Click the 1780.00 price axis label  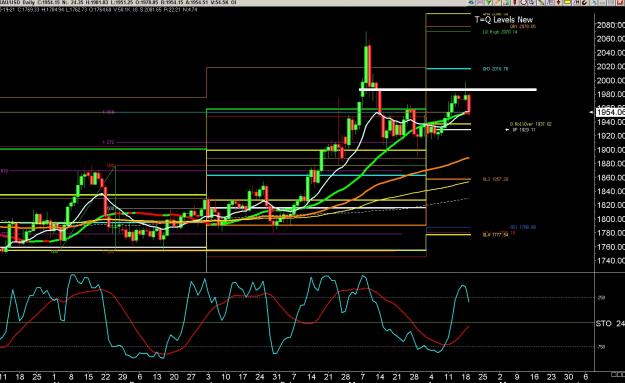tap(610, 233)
